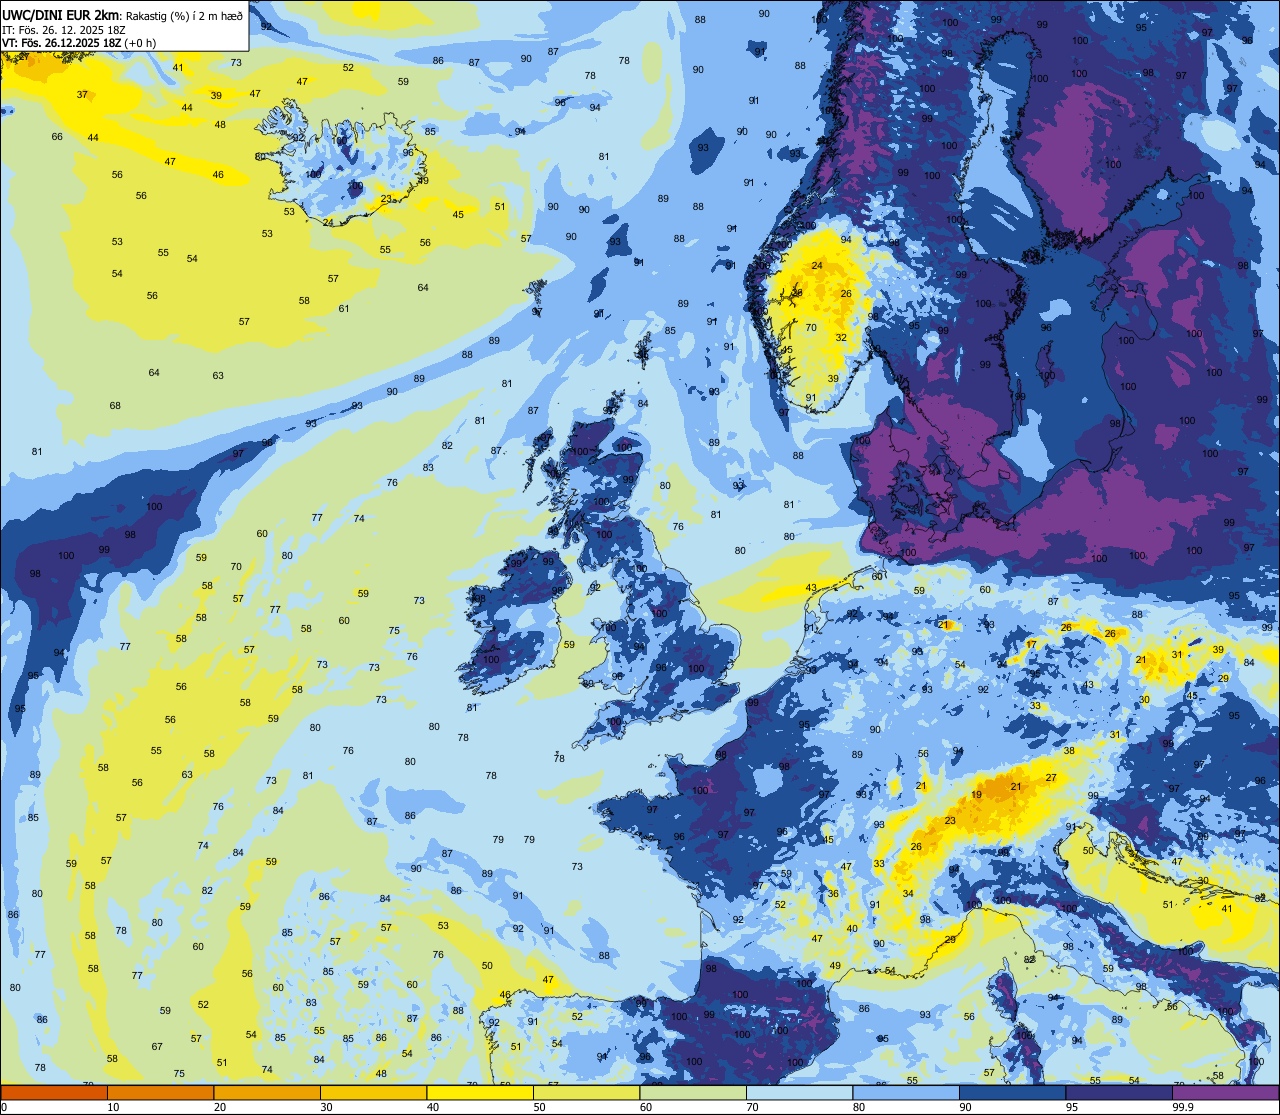Click the legend tick label "70"

pos(752,1107)
